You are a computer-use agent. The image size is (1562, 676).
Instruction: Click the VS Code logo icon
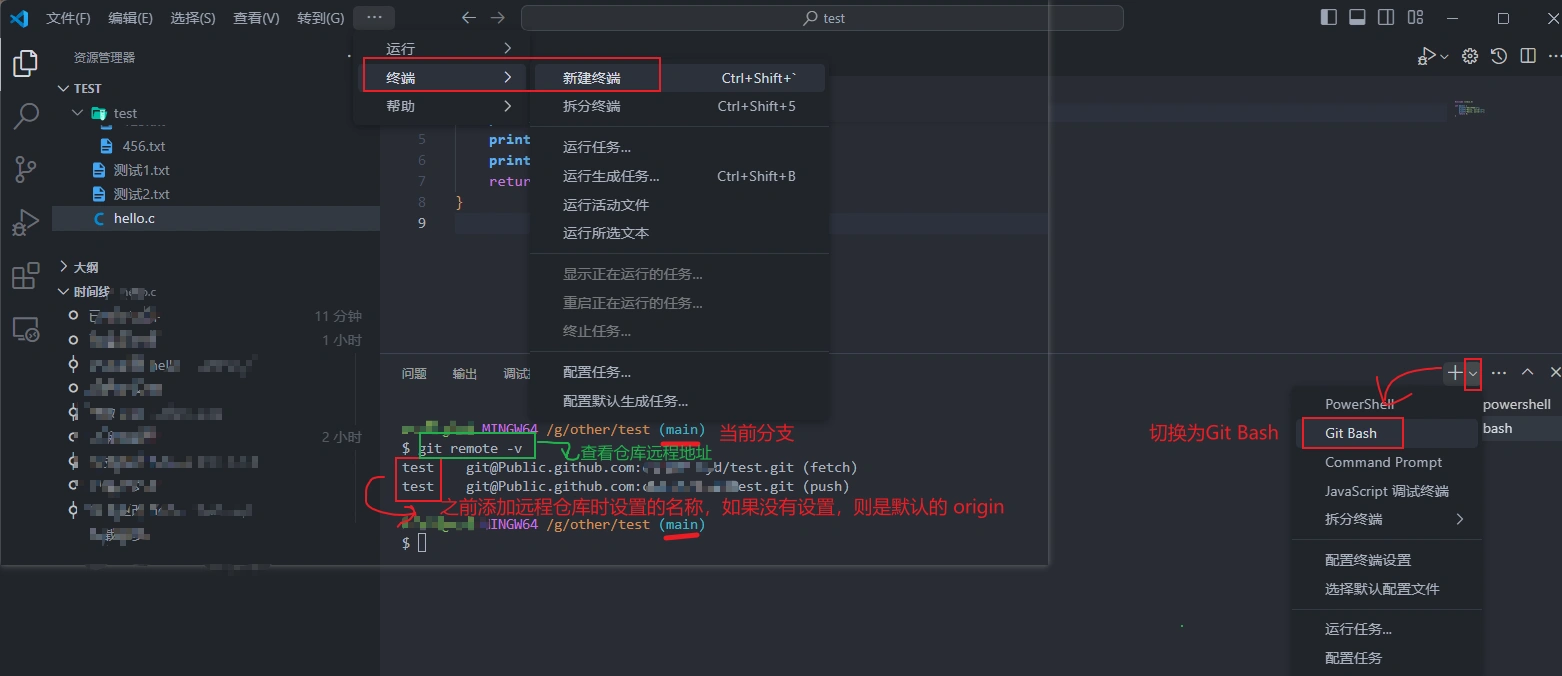[19, 18]
